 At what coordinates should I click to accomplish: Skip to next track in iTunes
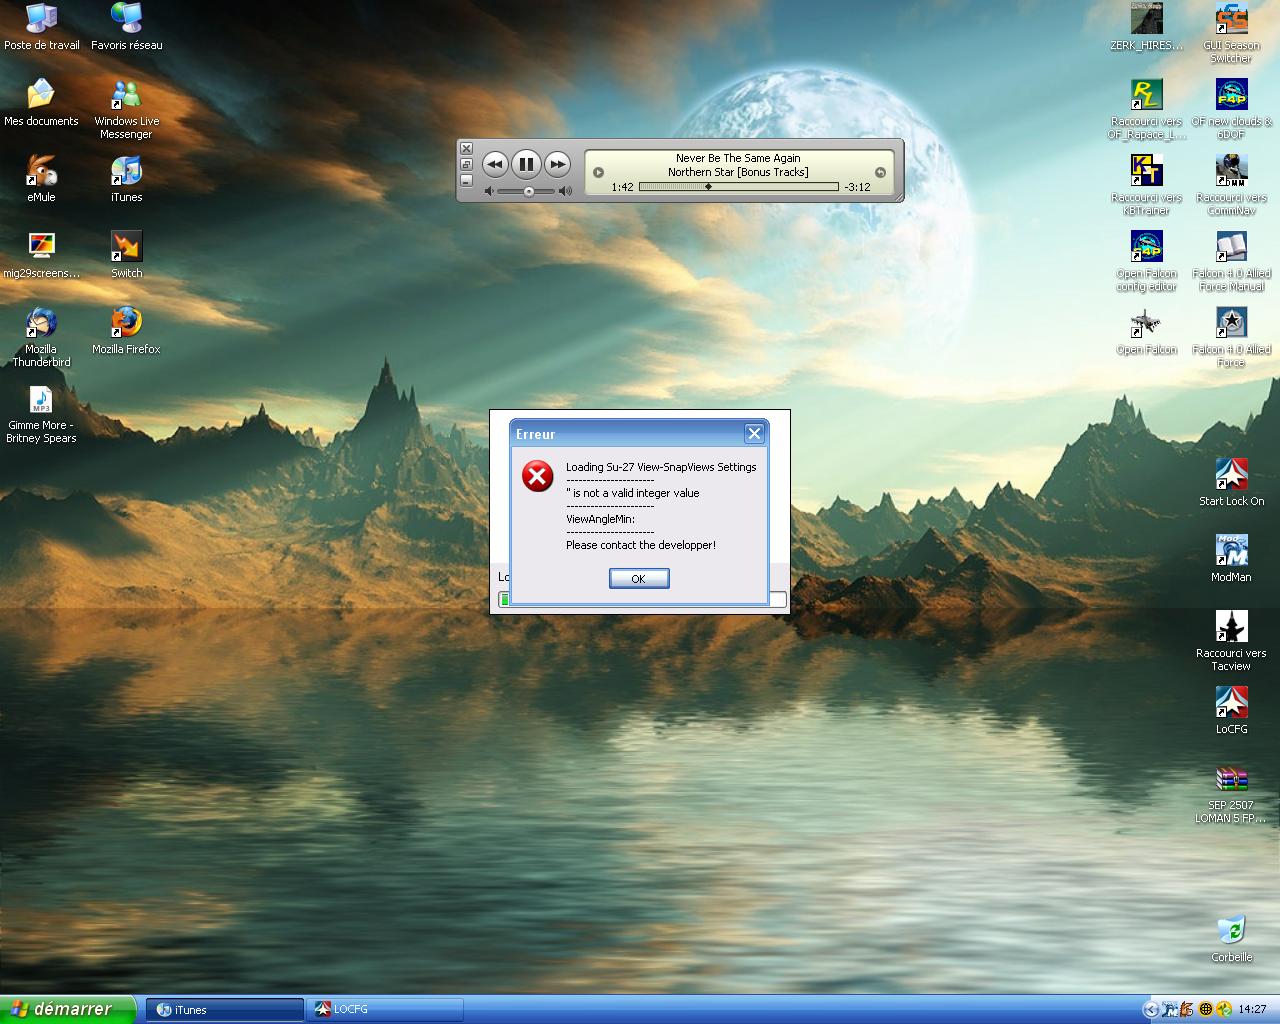tap(558, 164)
